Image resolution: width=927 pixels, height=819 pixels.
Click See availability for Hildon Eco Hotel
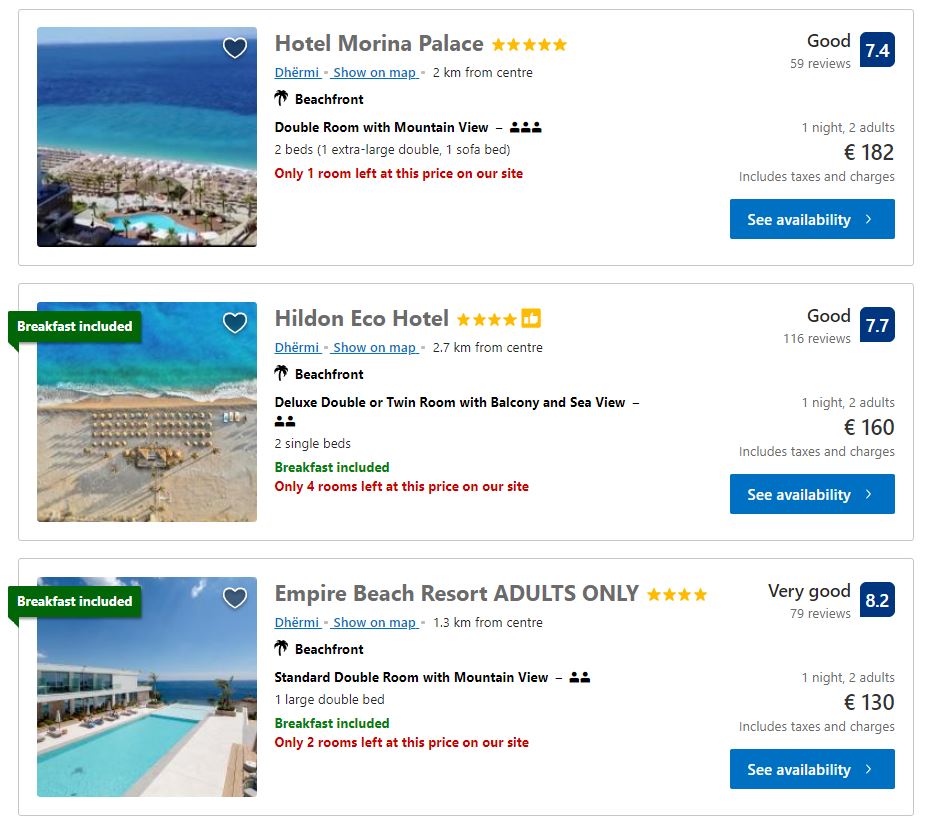[812, 494]
